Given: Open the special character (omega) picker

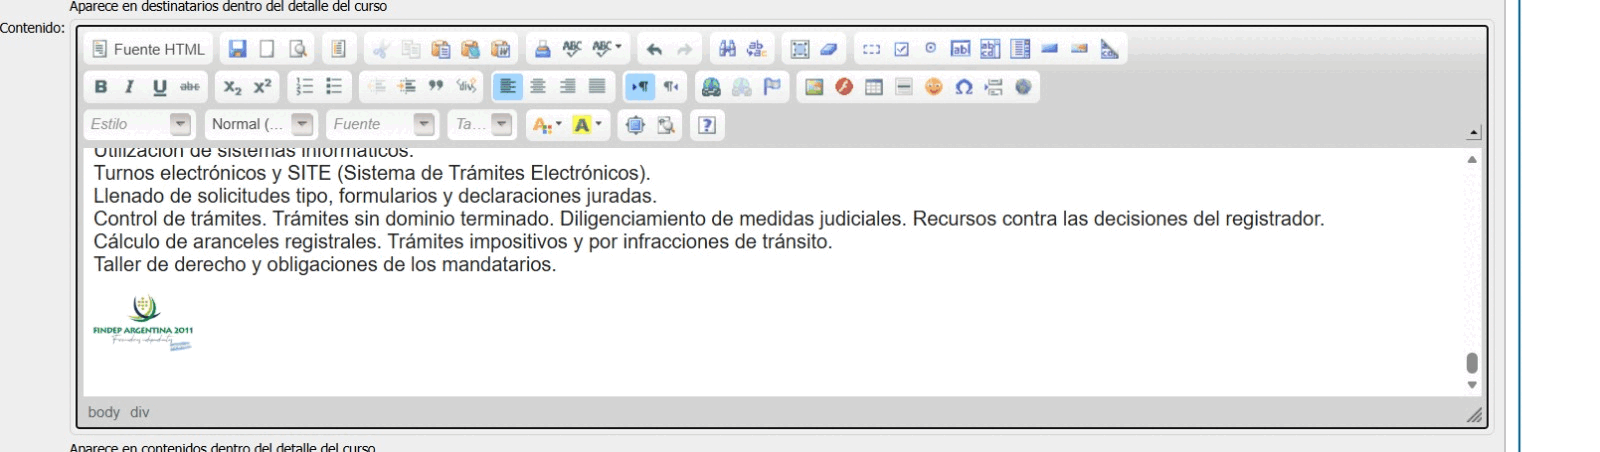Looking at the screenshot, I should (x=963, y=87).
